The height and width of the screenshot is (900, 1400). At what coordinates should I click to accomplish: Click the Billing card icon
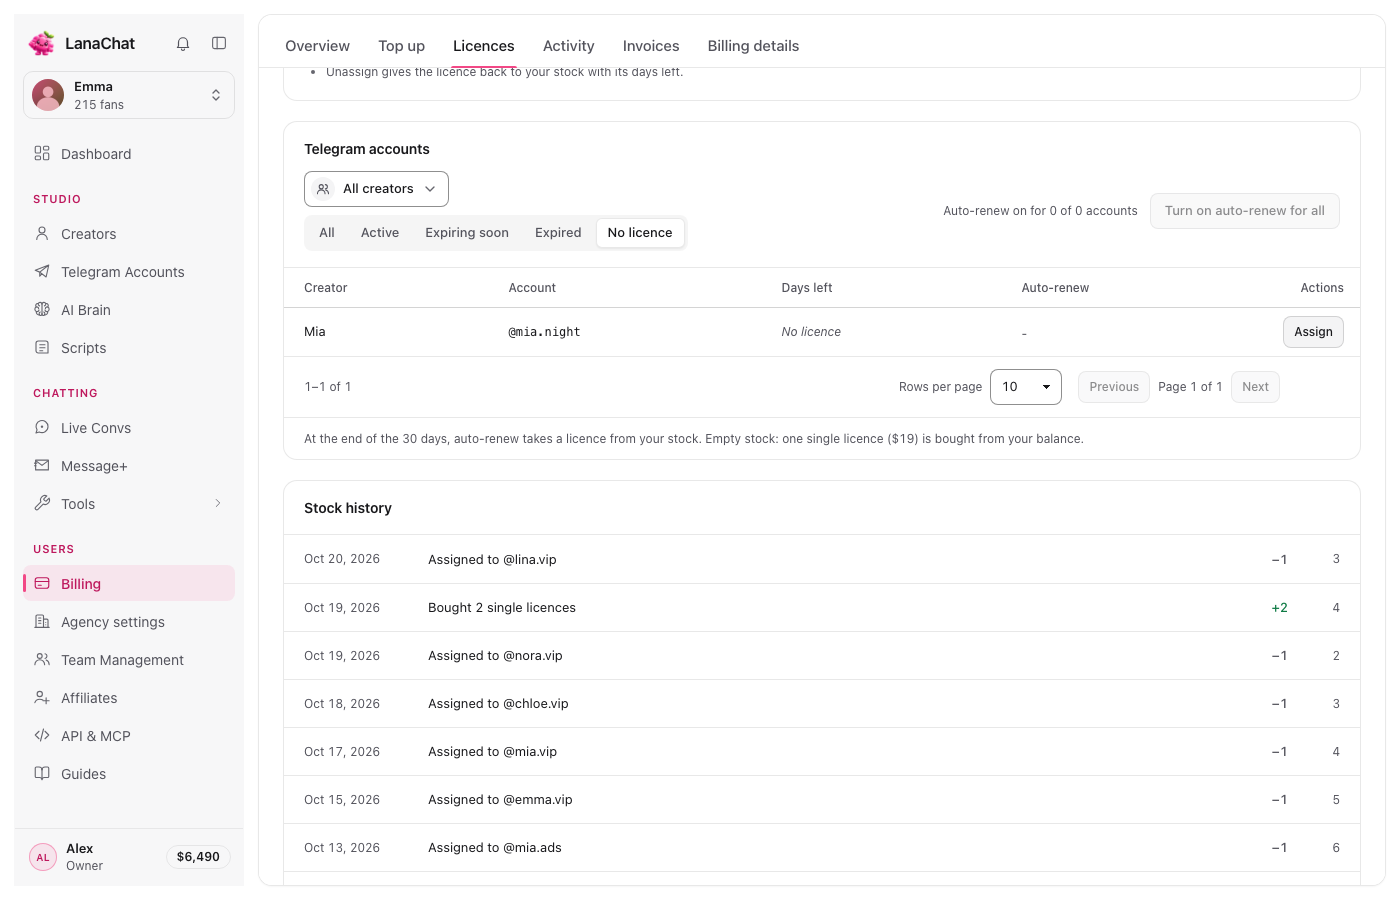pyautogui.click(x=42, y=583)
